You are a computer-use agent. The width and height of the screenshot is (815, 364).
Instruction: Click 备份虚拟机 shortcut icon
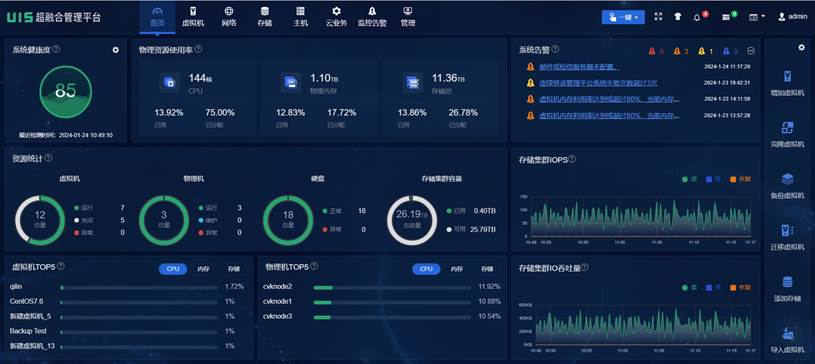pyautogui.click(x=787, y=179)
